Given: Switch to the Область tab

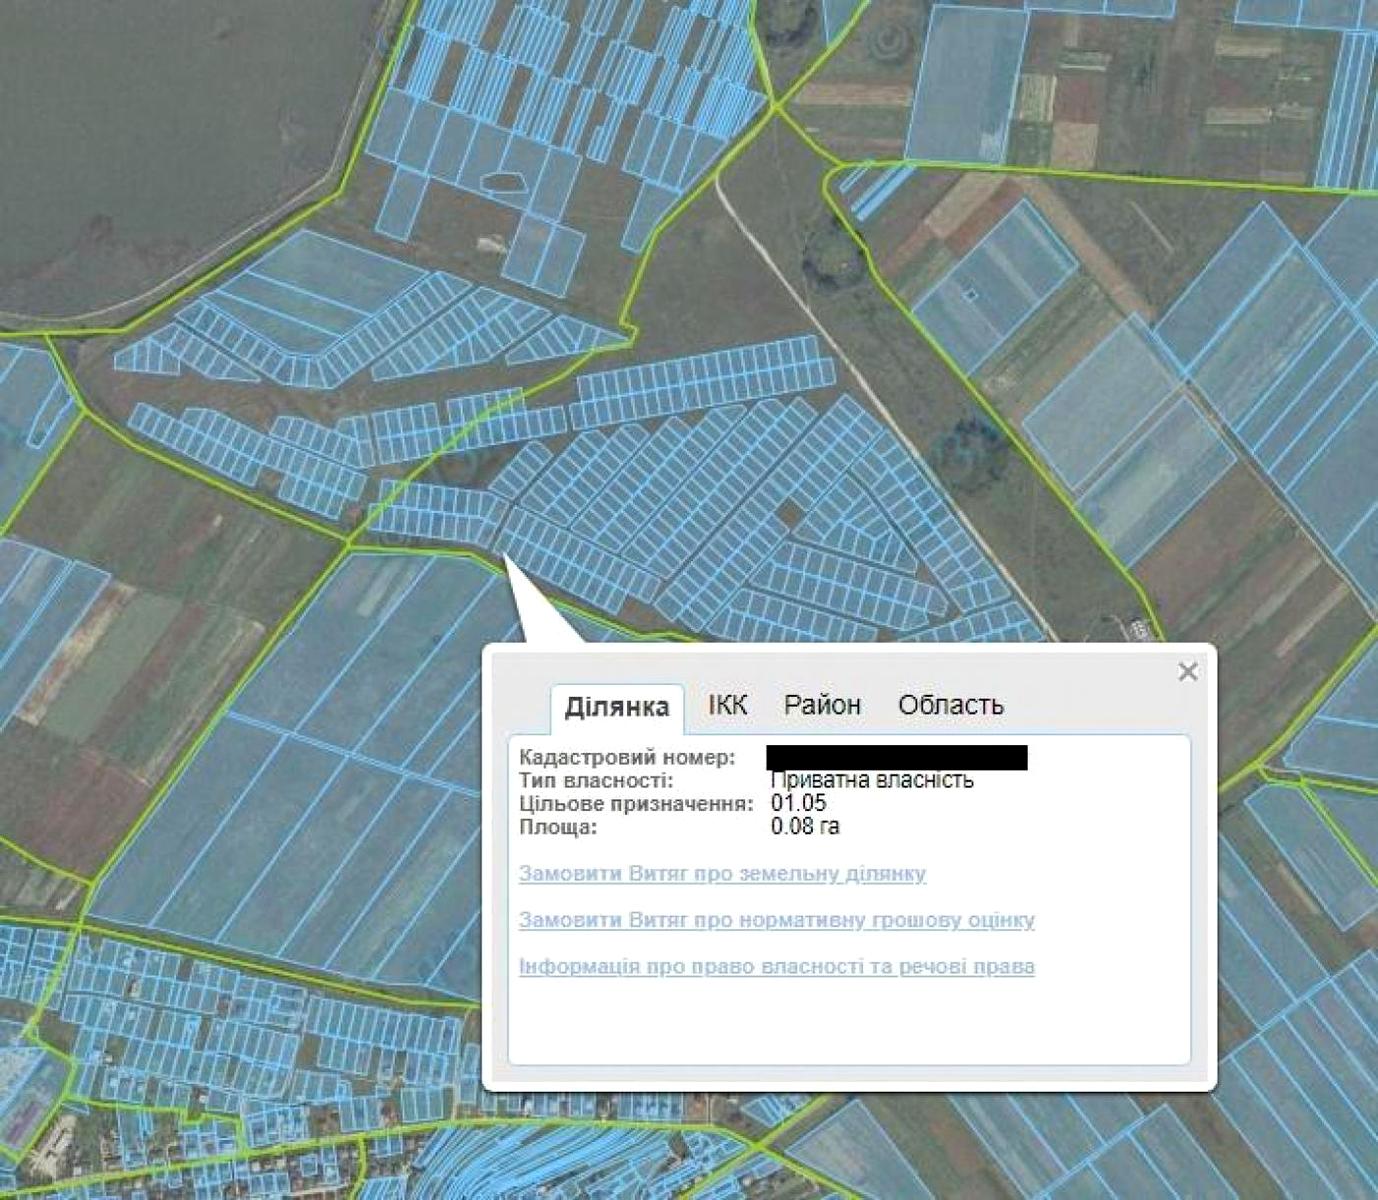Looking at the screenshot, I should (x=950, y=705).
